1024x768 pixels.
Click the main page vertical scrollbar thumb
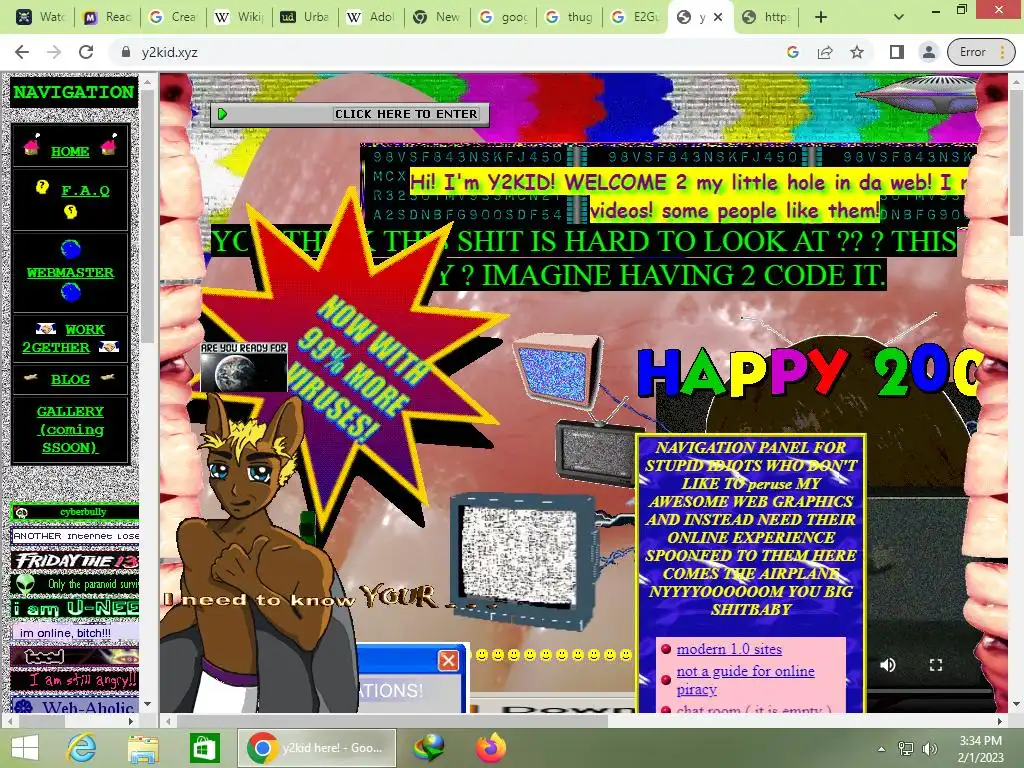[x=1016, y=163]
